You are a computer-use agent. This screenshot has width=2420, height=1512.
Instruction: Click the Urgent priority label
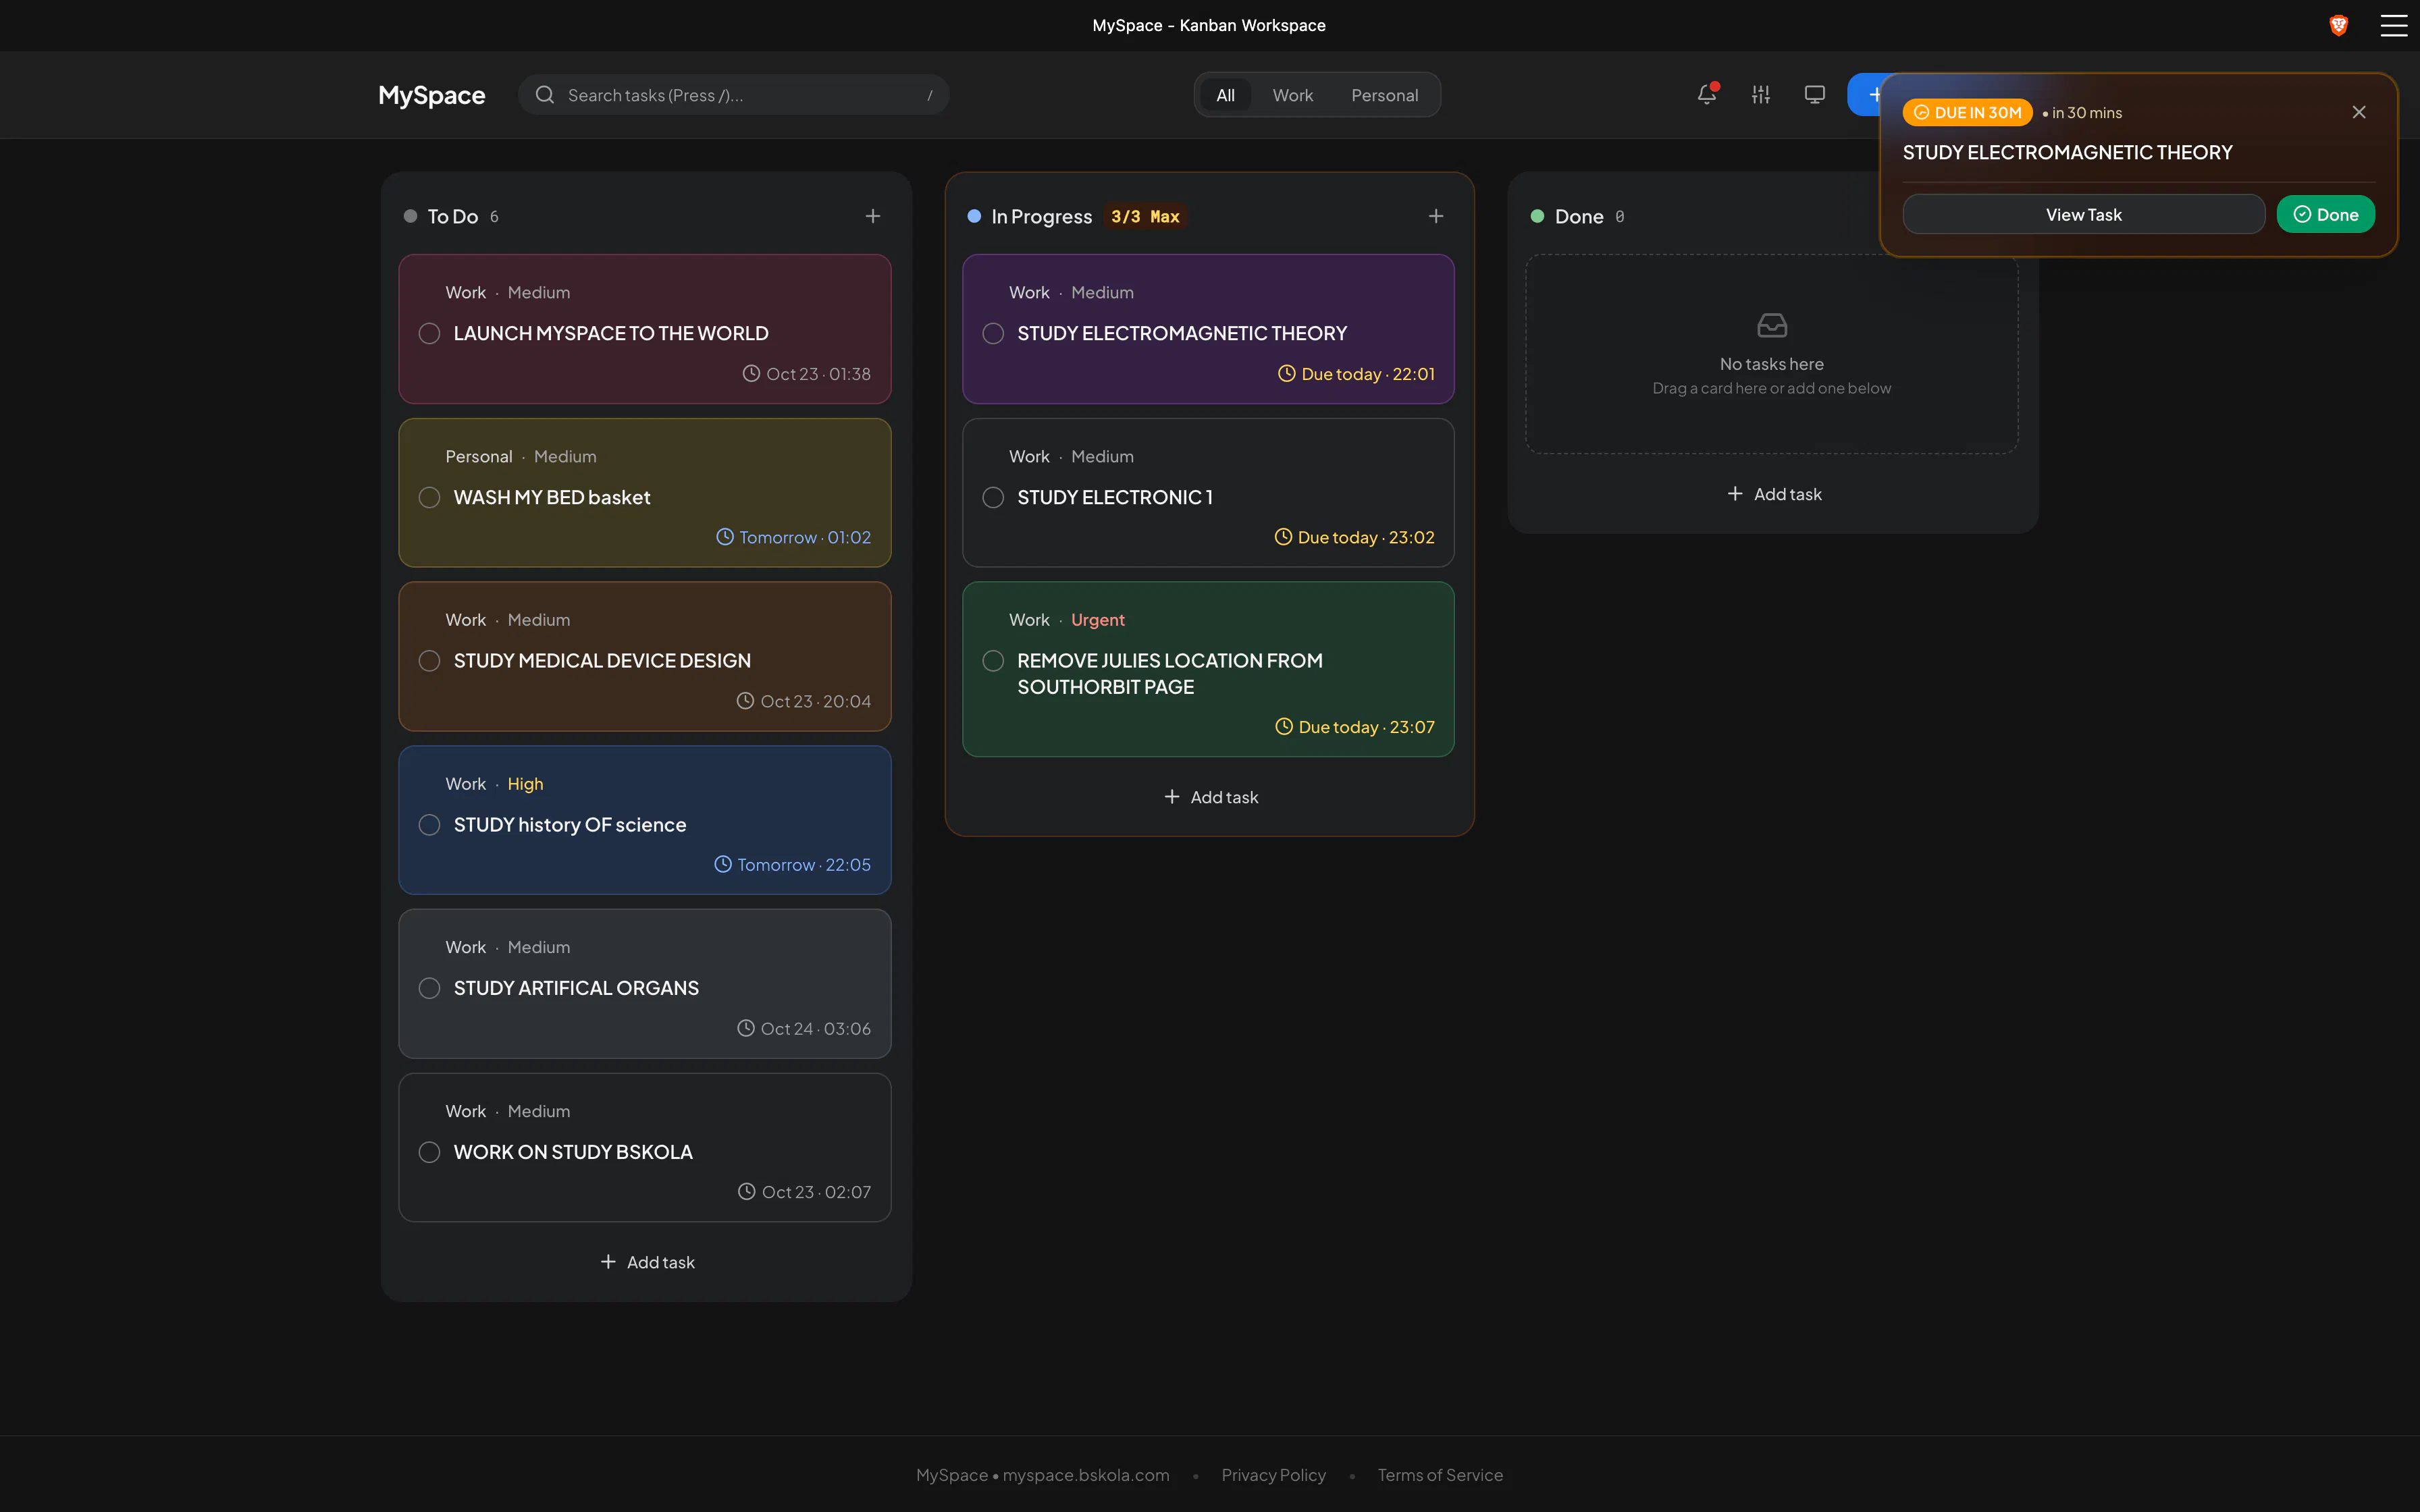pos(1097,620)
